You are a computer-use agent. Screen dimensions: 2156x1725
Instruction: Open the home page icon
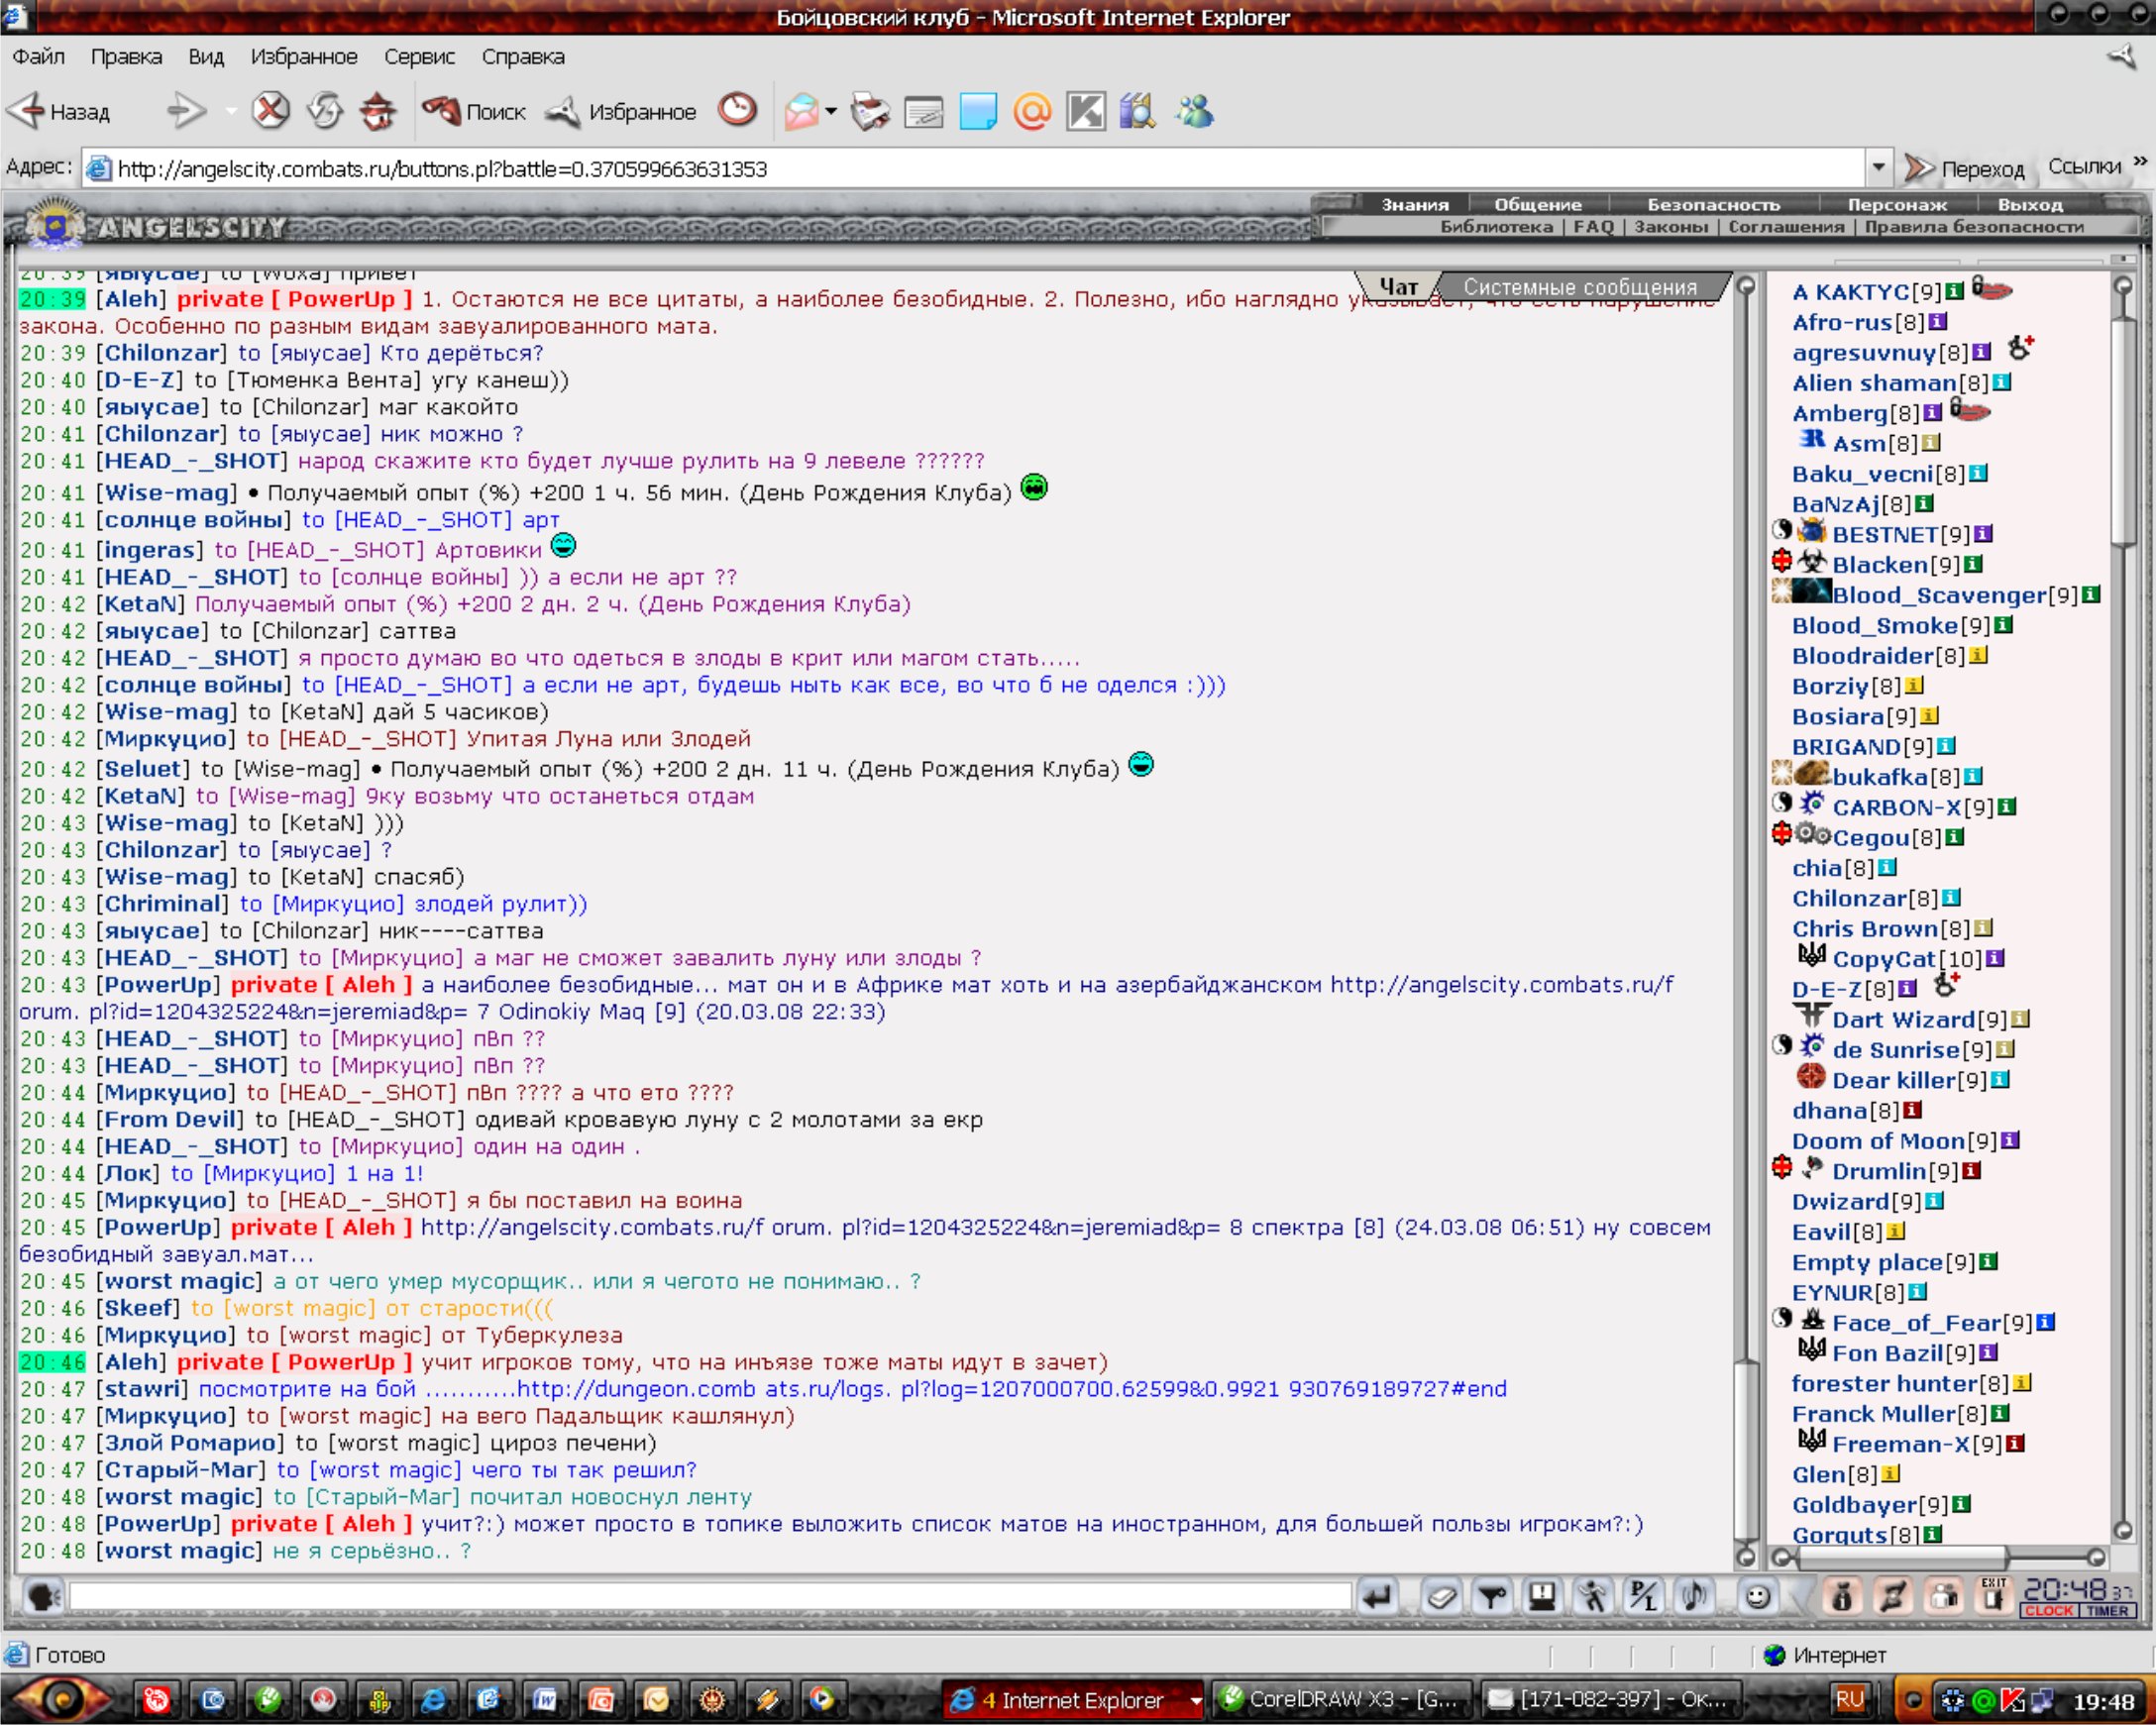coord(378,110)
